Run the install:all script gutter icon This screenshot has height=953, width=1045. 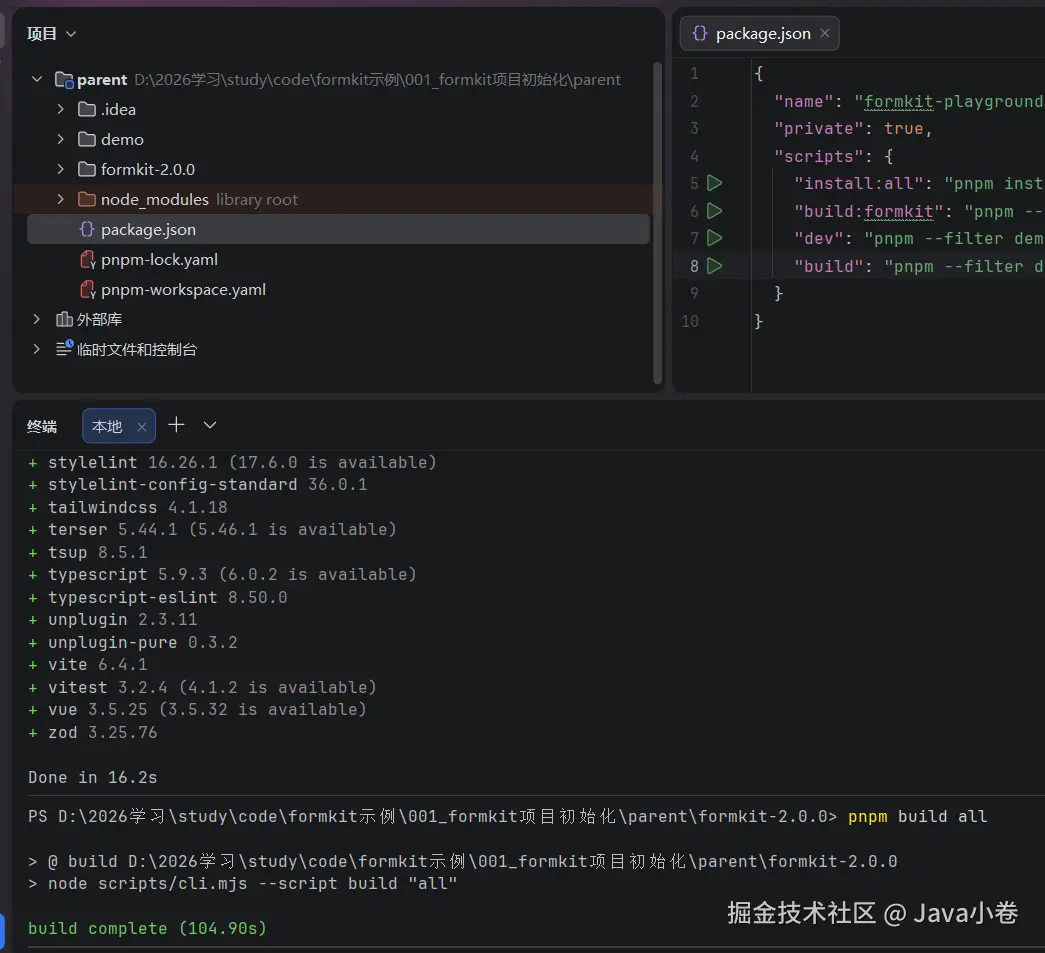(x=714, y=183)
